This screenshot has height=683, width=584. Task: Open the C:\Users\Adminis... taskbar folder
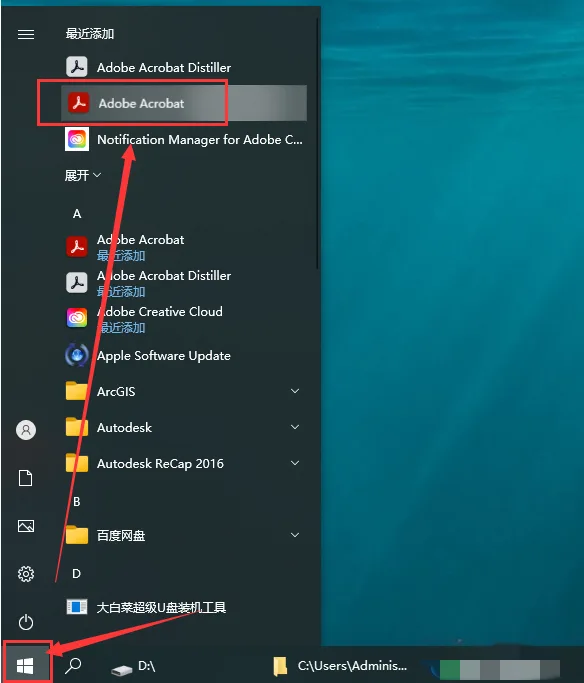click(x=341, y=666)
